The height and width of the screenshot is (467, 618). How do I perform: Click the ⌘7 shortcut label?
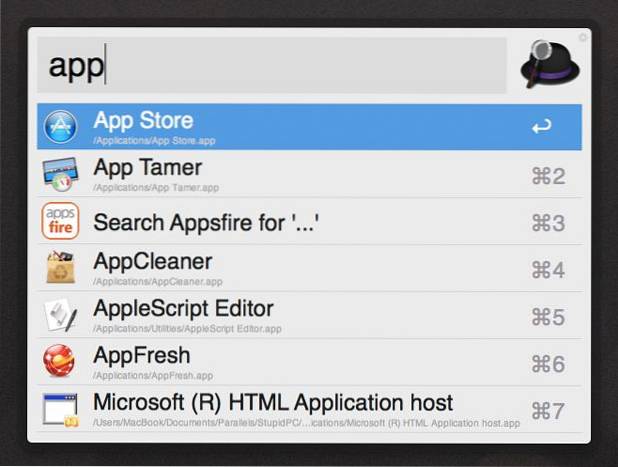tap(548, 411)
